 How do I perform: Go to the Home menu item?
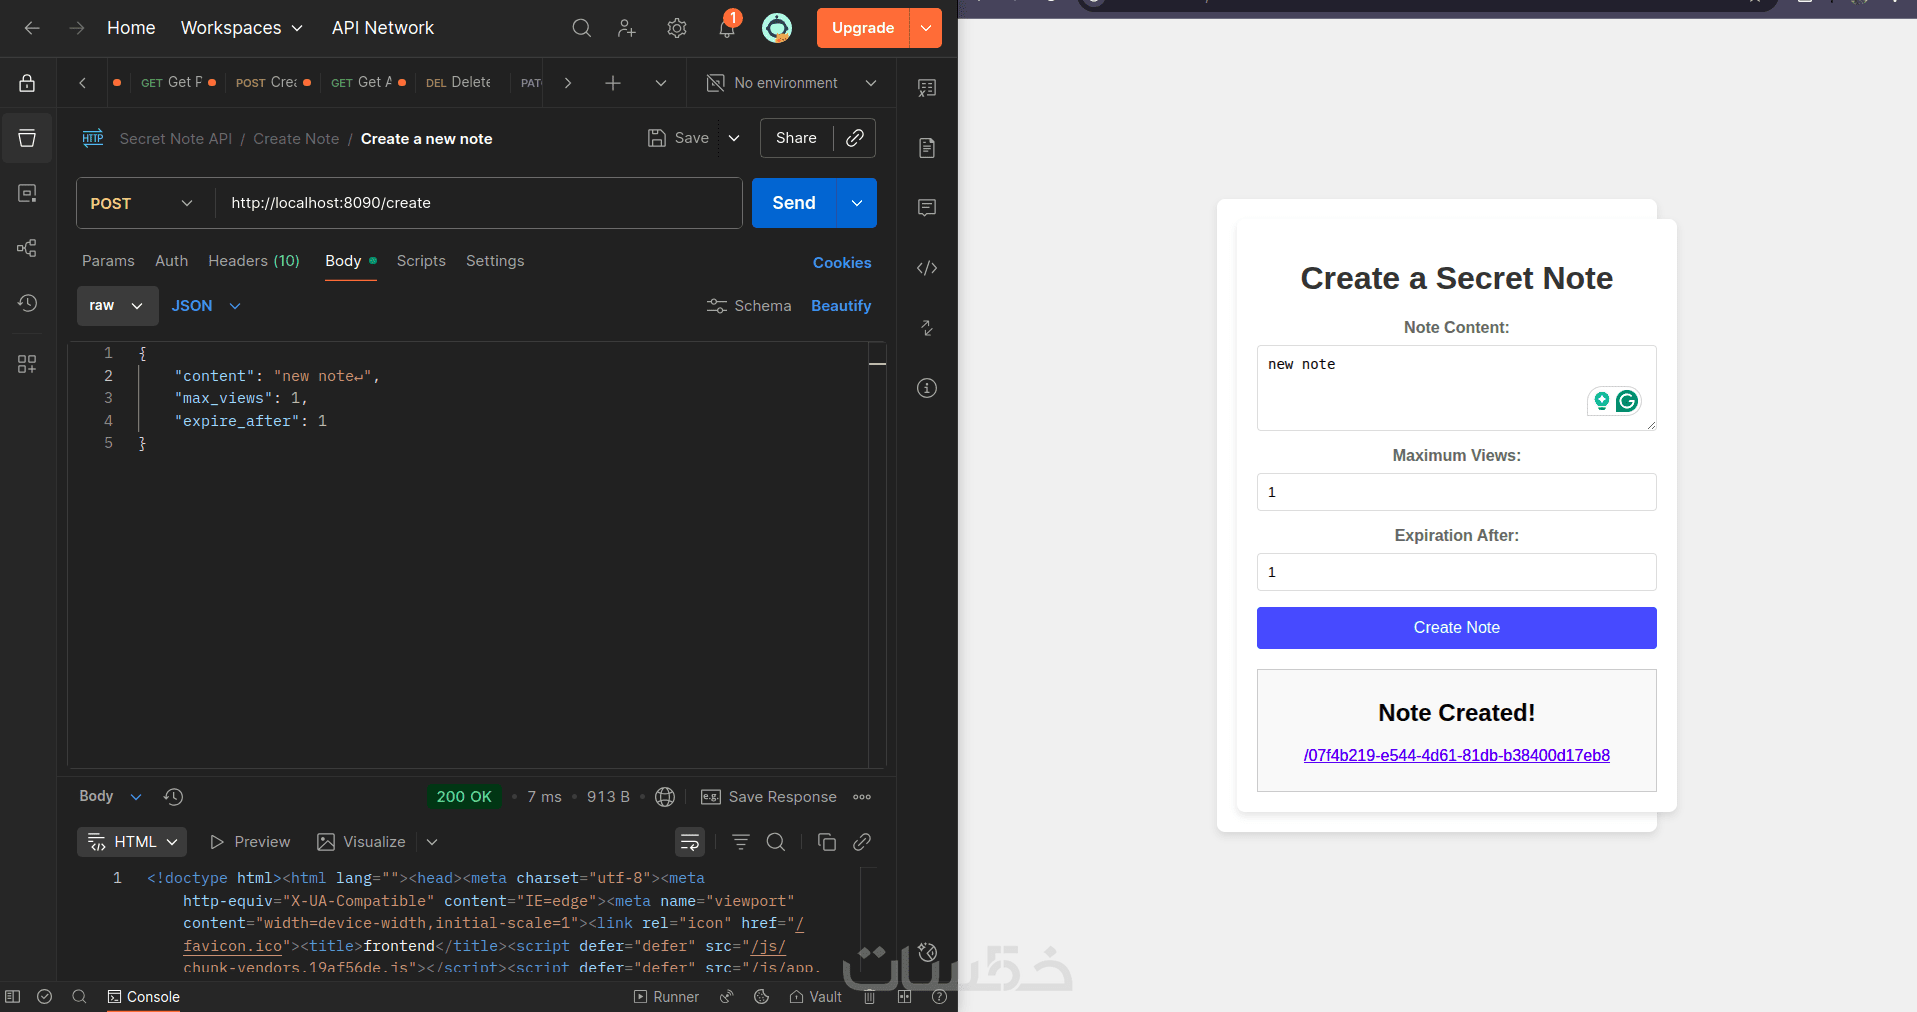pos(131,28)
